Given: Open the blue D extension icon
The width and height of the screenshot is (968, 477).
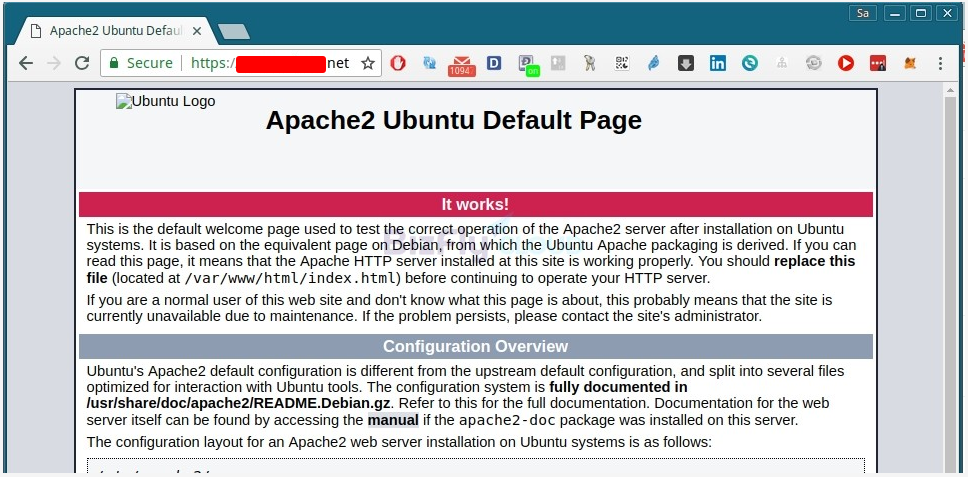Looking at the screenshot, I should [x=494, y=63].
